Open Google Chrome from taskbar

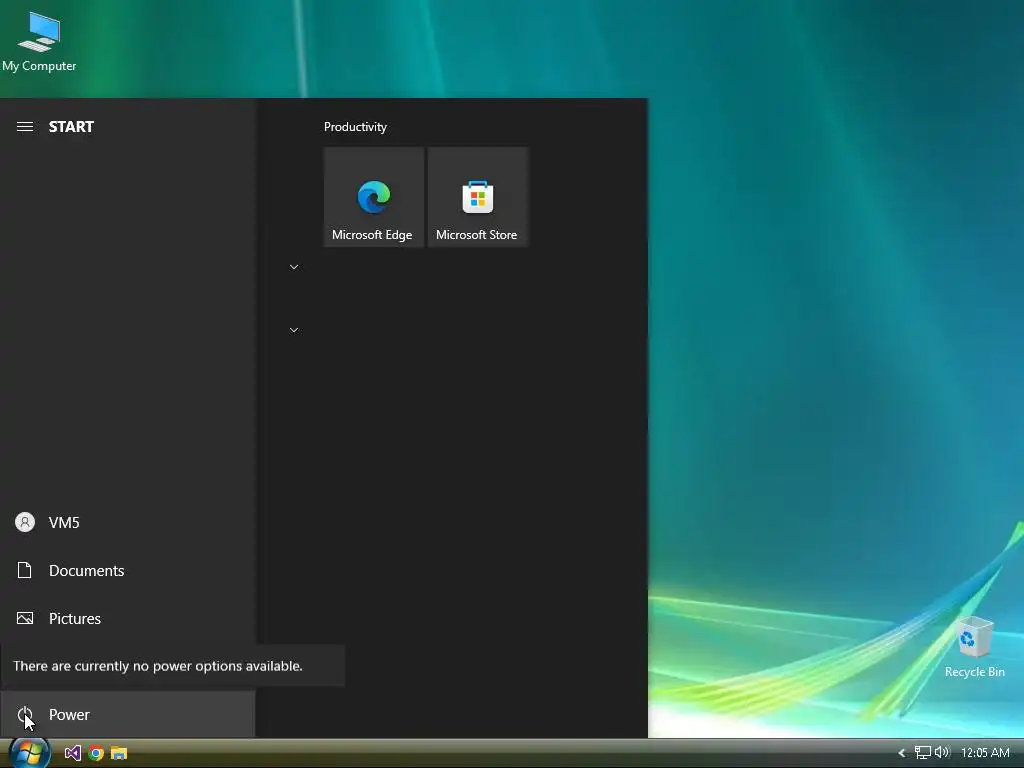(x=96, y=753)
